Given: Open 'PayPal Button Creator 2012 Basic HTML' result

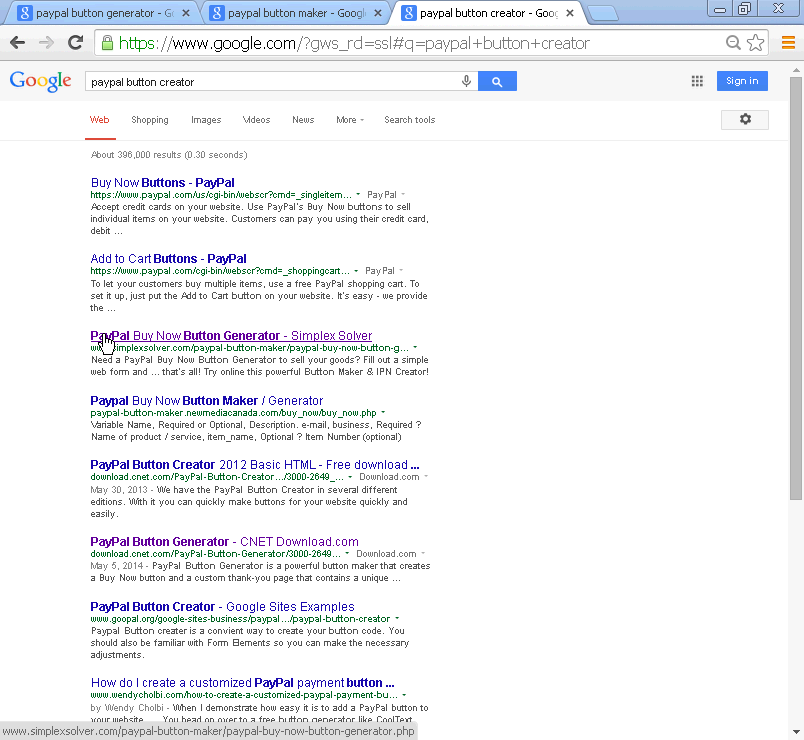Looking at the screenshot, I should [x=255, y=465].
